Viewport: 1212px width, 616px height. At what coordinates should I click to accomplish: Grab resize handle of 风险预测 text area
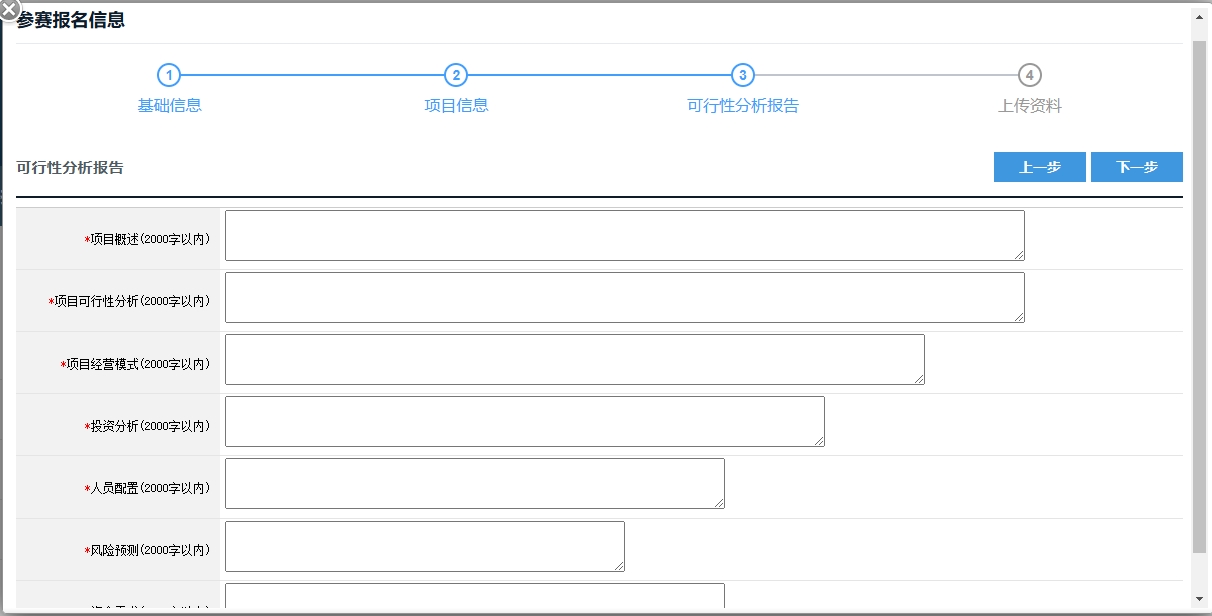618,565
